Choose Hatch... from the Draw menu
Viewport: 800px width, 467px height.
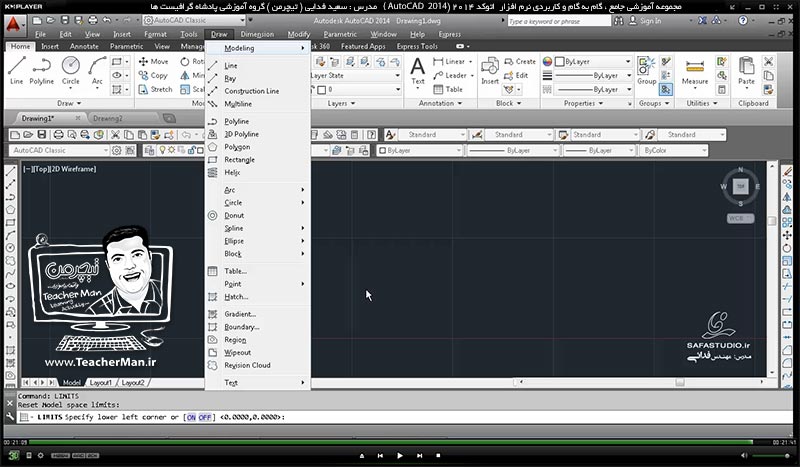coord(258,297)
